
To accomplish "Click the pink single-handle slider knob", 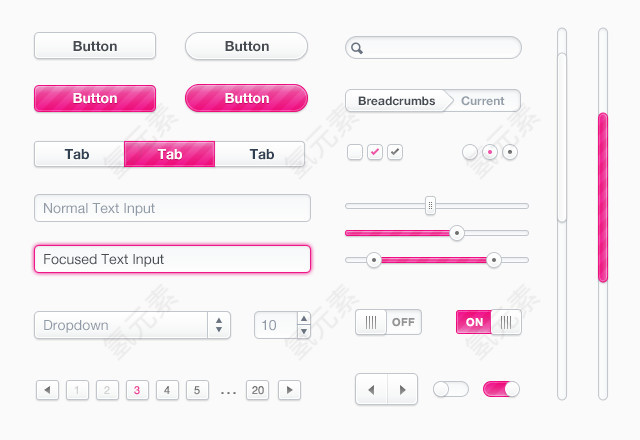I will (x=457, y=233).
